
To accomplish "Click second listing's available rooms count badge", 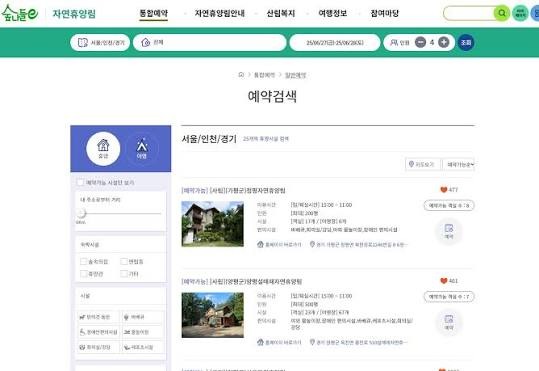I will [449, 297].
